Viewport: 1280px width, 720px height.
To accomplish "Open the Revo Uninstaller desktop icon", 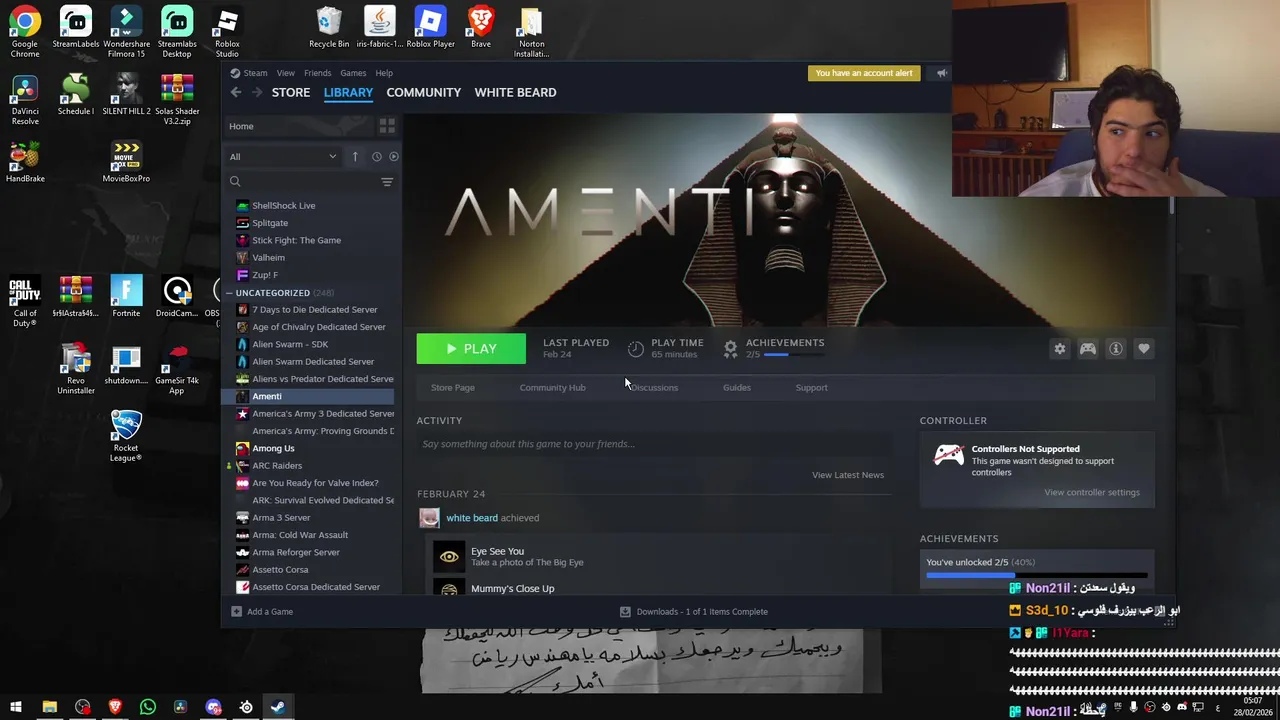I will 76,369.
